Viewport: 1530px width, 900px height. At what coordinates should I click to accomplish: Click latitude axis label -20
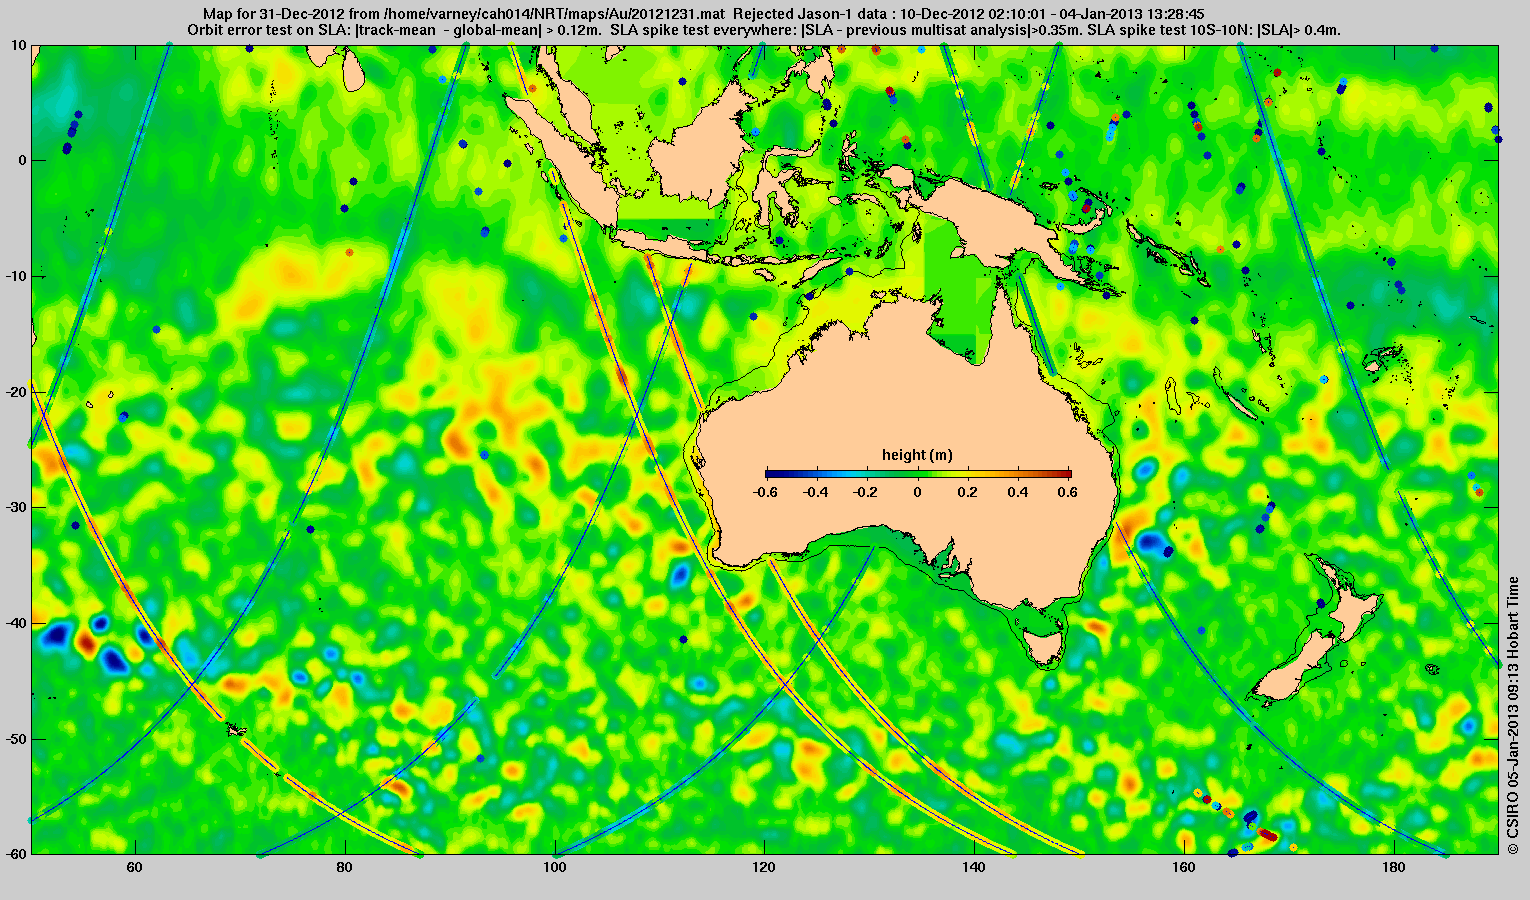point(16,392)
